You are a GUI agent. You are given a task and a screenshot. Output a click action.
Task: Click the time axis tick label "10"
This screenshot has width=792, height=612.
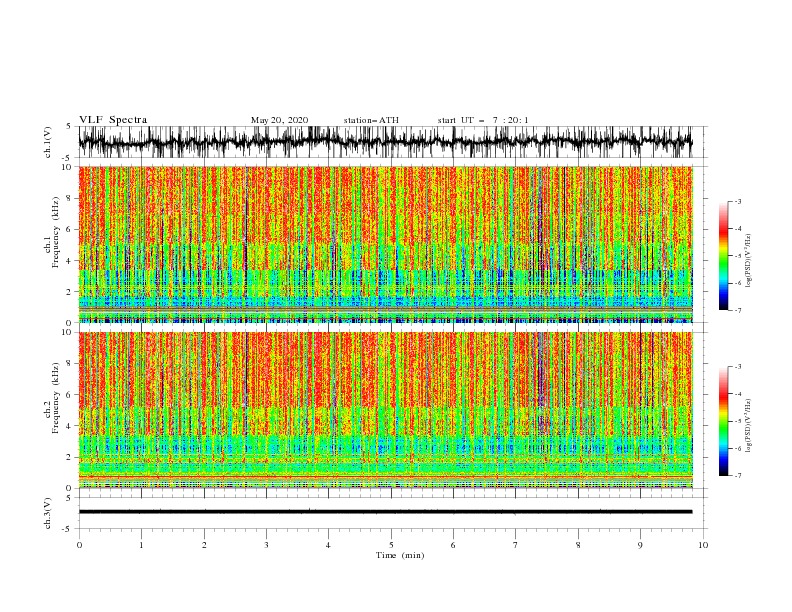coord(703,545)
